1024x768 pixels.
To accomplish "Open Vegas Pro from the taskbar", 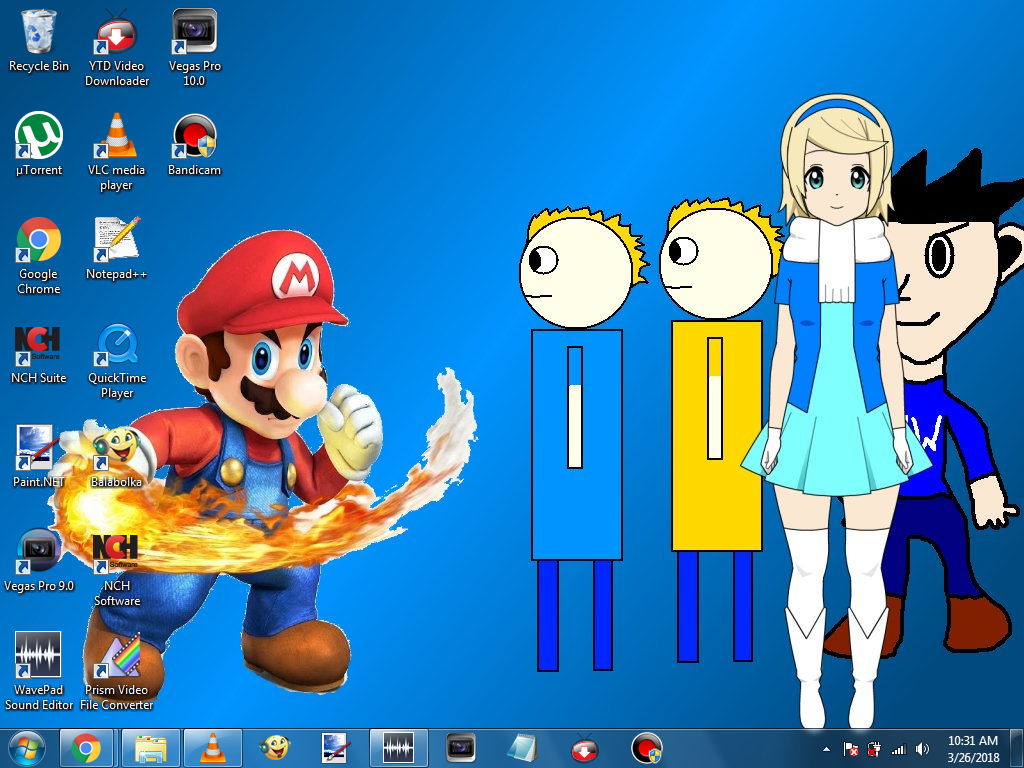I will click(x=460, y=748).
